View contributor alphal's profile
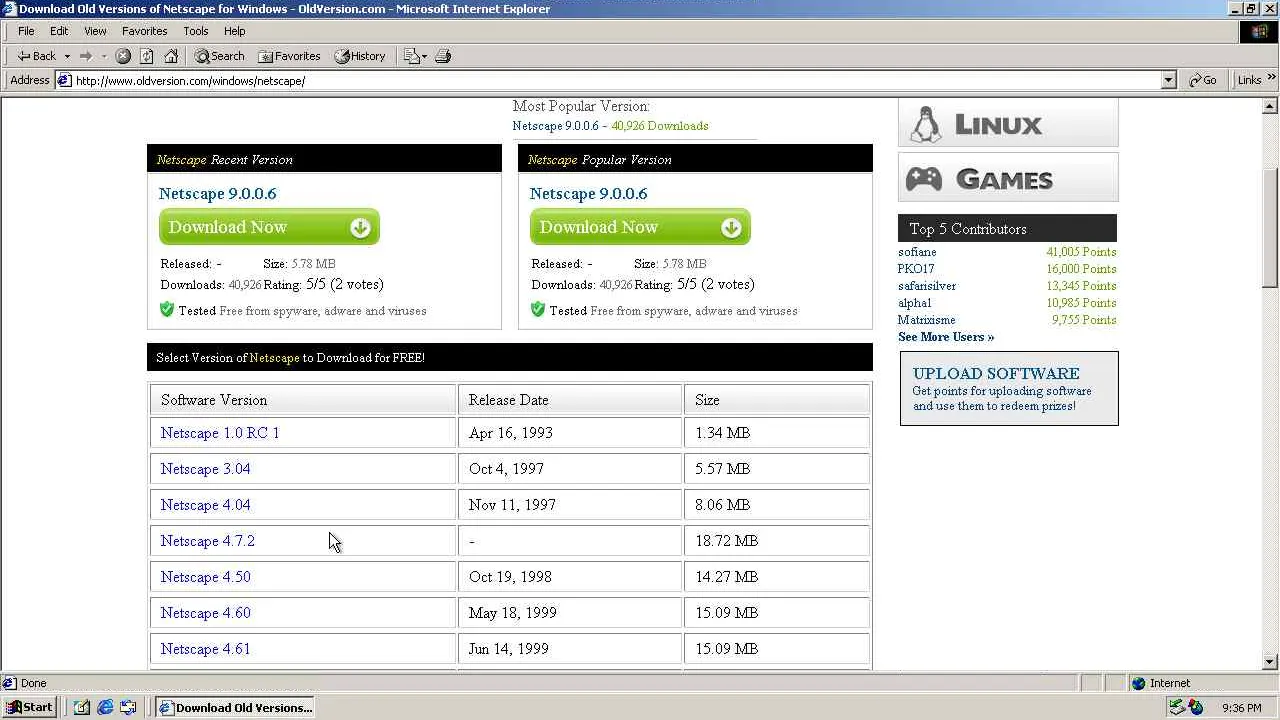The width and height of the screenshot is (1280, 720). click(x=914, y=303)
